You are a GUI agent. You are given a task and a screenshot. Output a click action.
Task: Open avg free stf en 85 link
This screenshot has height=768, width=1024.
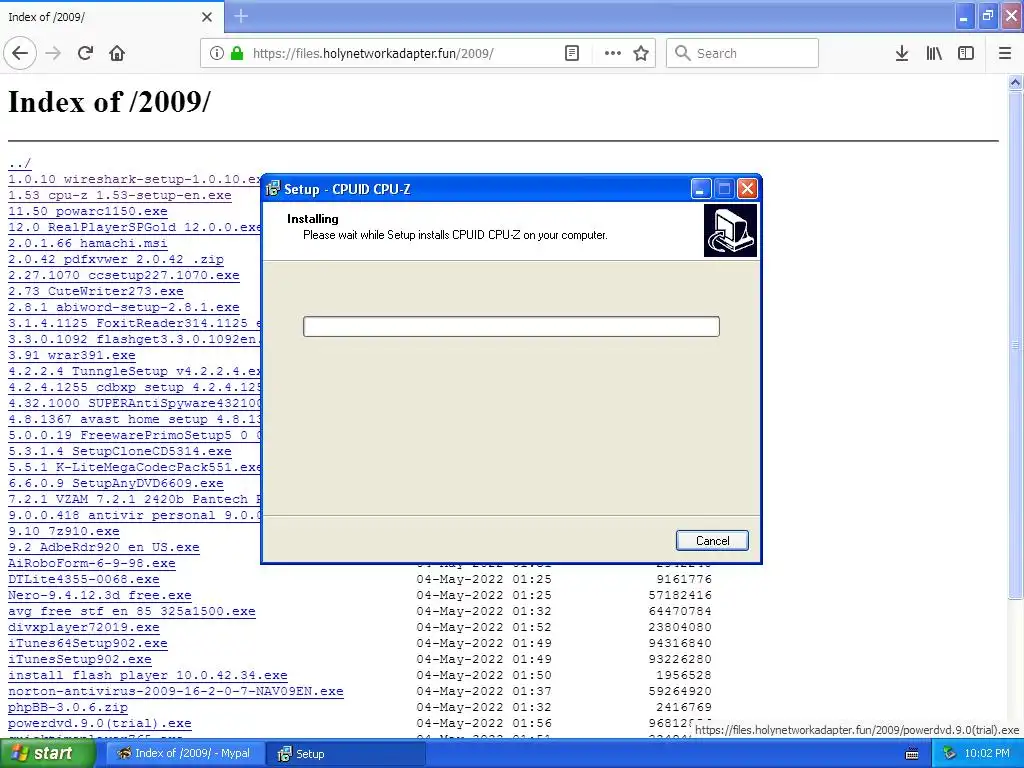[131, 611]
